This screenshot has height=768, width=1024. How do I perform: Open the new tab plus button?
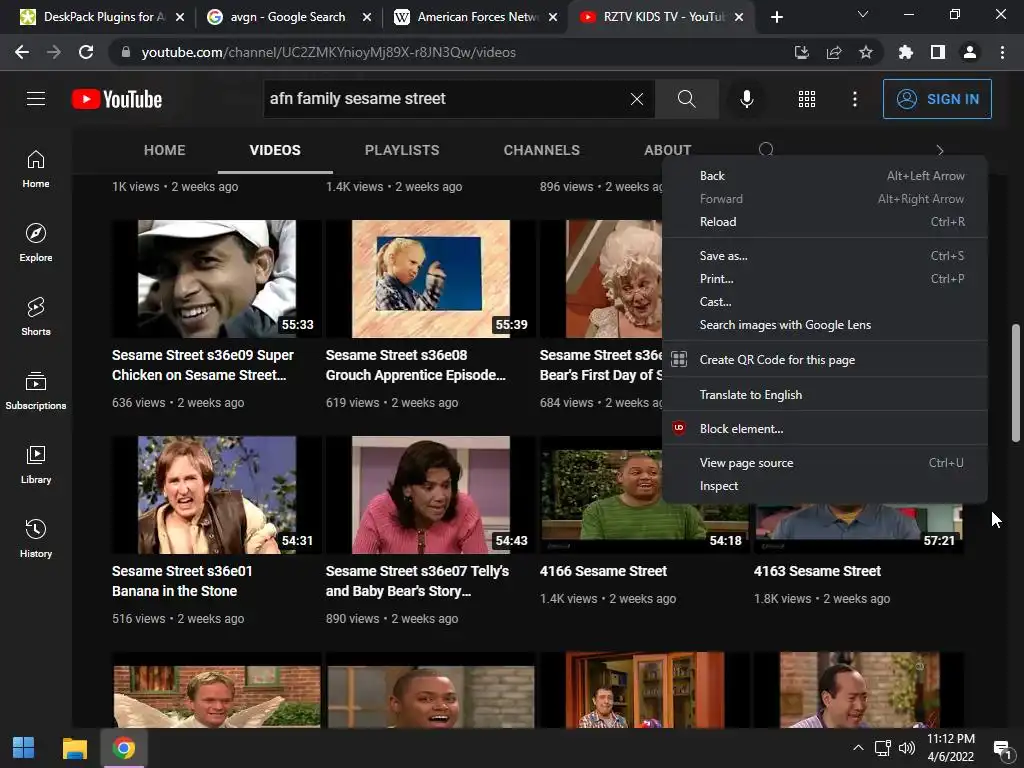[776, 17]
